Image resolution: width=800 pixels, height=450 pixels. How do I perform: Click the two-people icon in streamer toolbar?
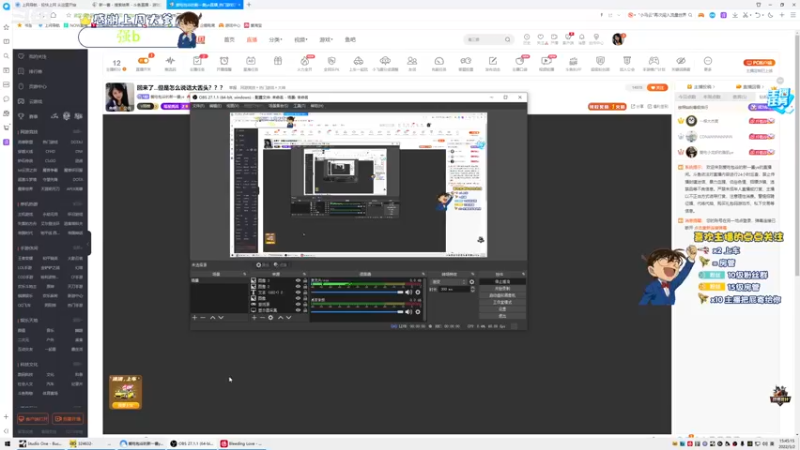tap(412, 61)
